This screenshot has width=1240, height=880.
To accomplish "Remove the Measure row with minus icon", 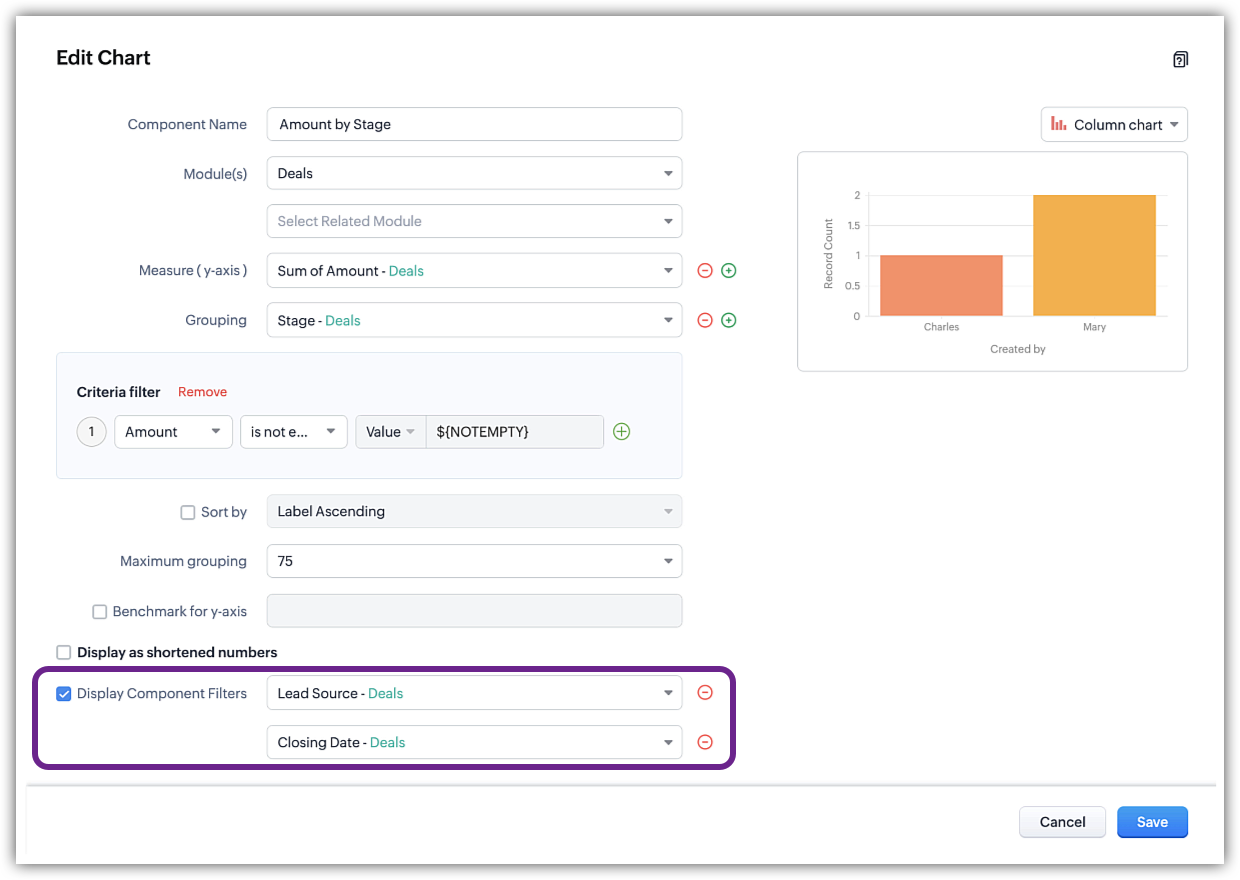I will [705, 271].
